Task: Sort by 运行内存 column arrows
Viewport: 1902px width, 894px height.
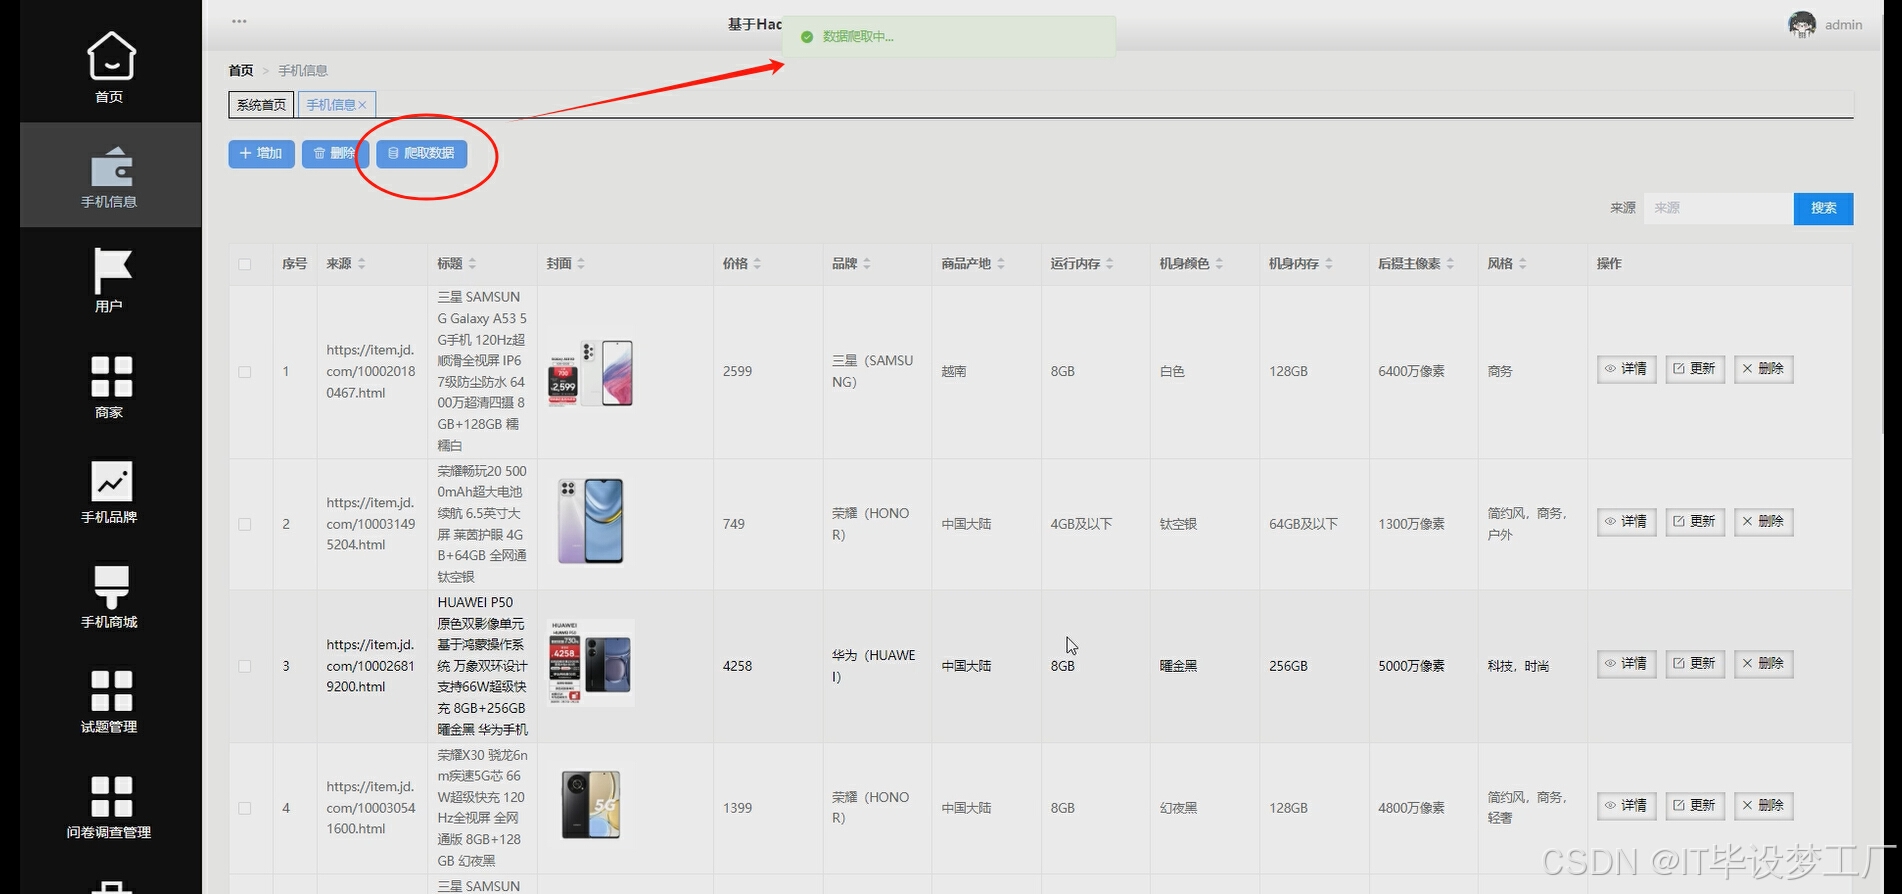Action: point(1110,264)
